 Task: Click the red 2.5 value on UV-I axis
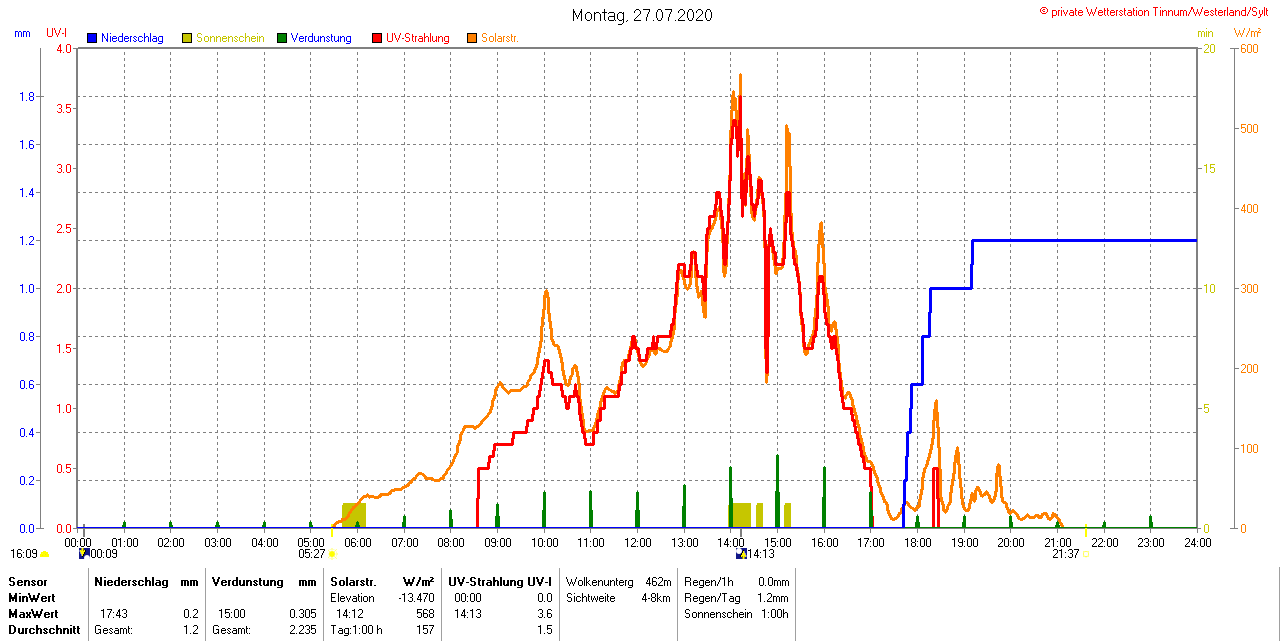pyautogui.click(x=65, y=228)
